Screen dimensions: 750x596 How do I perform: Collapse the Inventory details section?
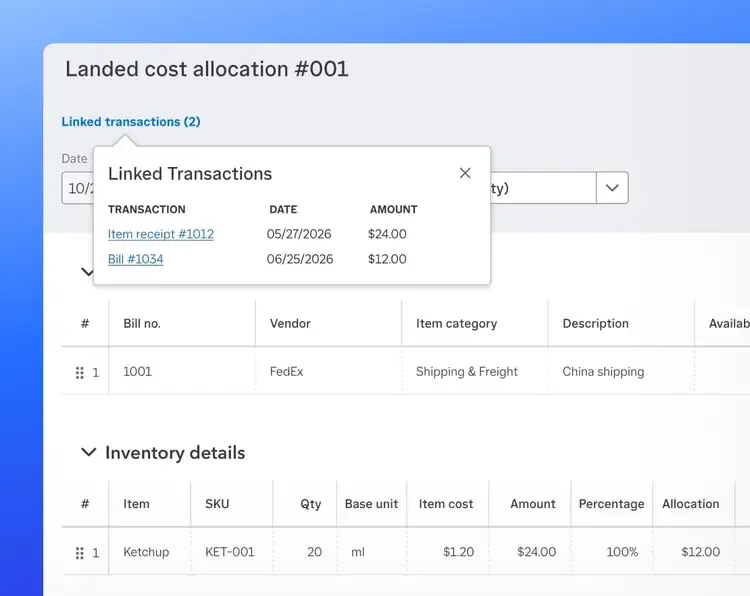pyautogui.click(x=88, y=452)
